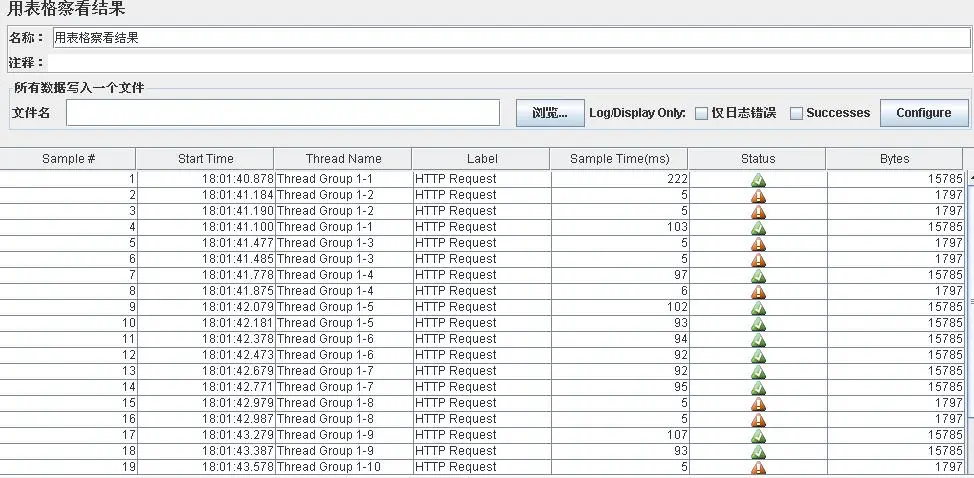Screen dimensions: 974x478
Task: Select the sample time 222 cell
Action: coord(620,179)
